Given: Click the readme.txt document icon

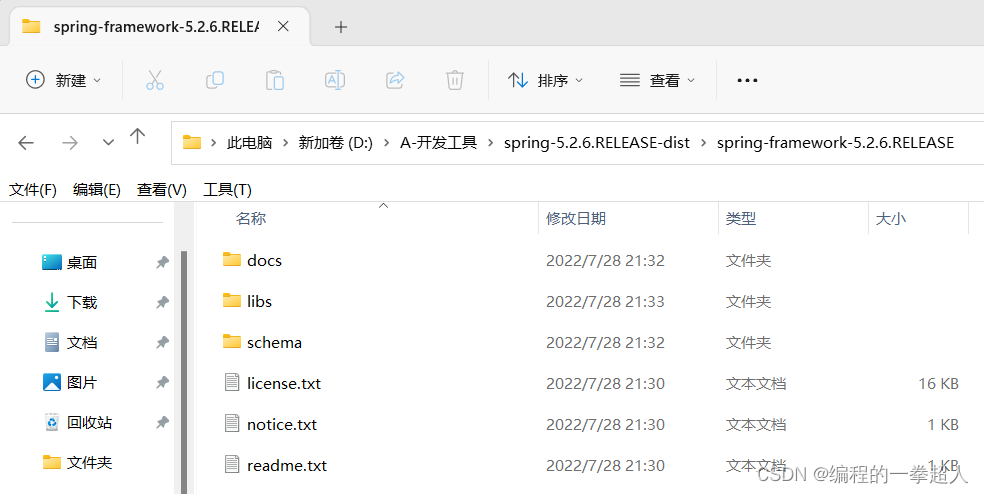Looking at the screenshot, I should coord(232,464).
